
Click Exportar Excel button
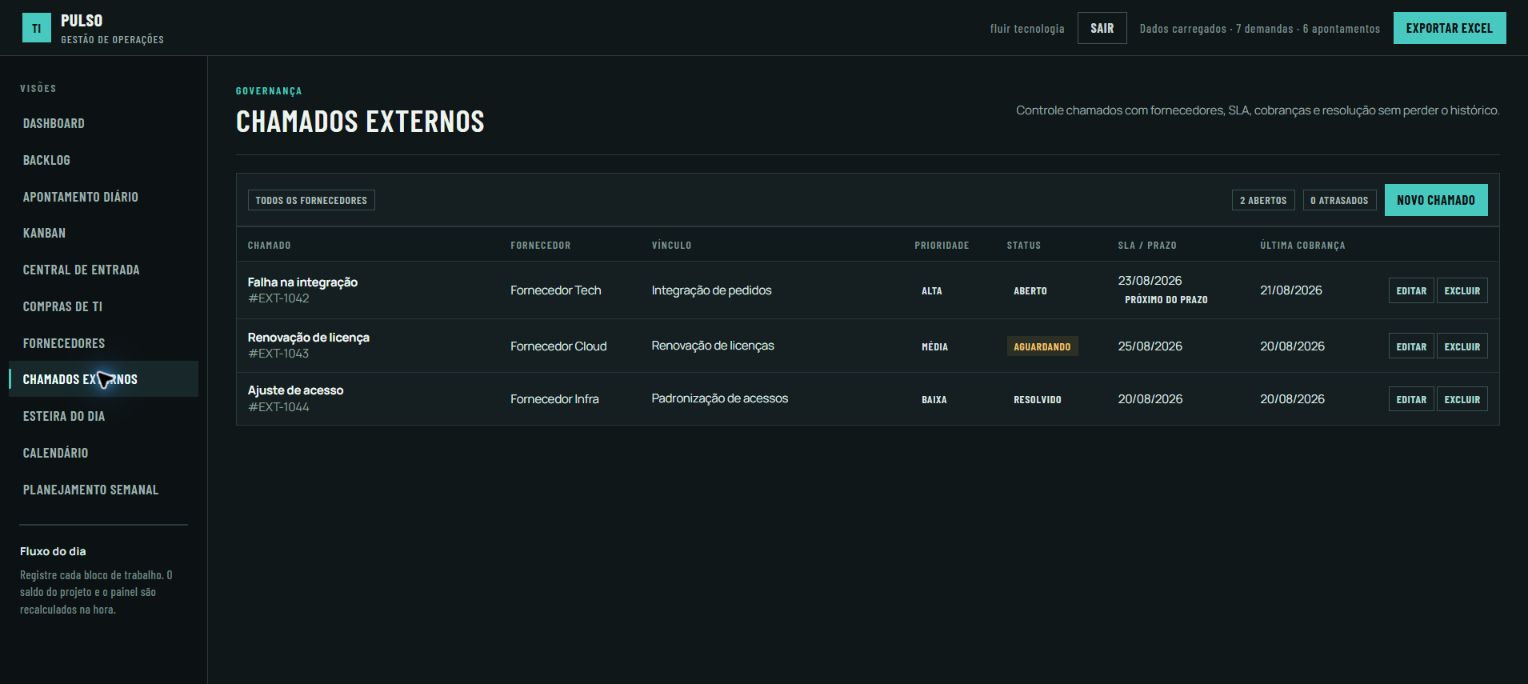coord(1449,28)
